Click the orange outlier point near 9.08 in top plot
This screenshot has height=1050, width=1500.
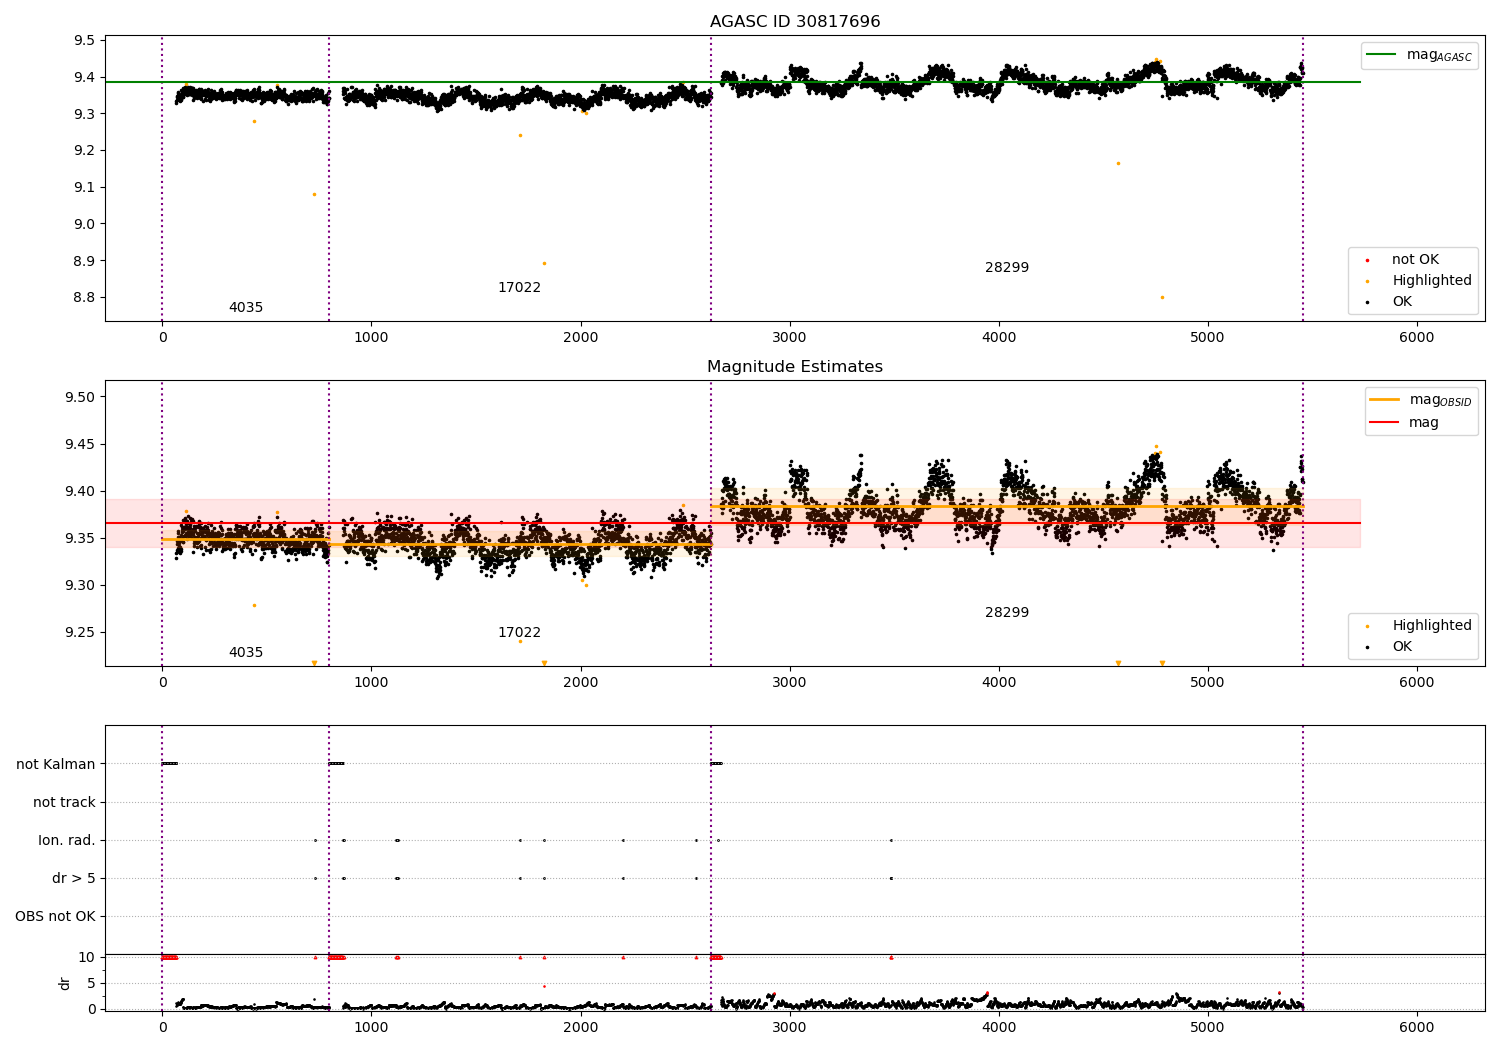coord(314,194)
